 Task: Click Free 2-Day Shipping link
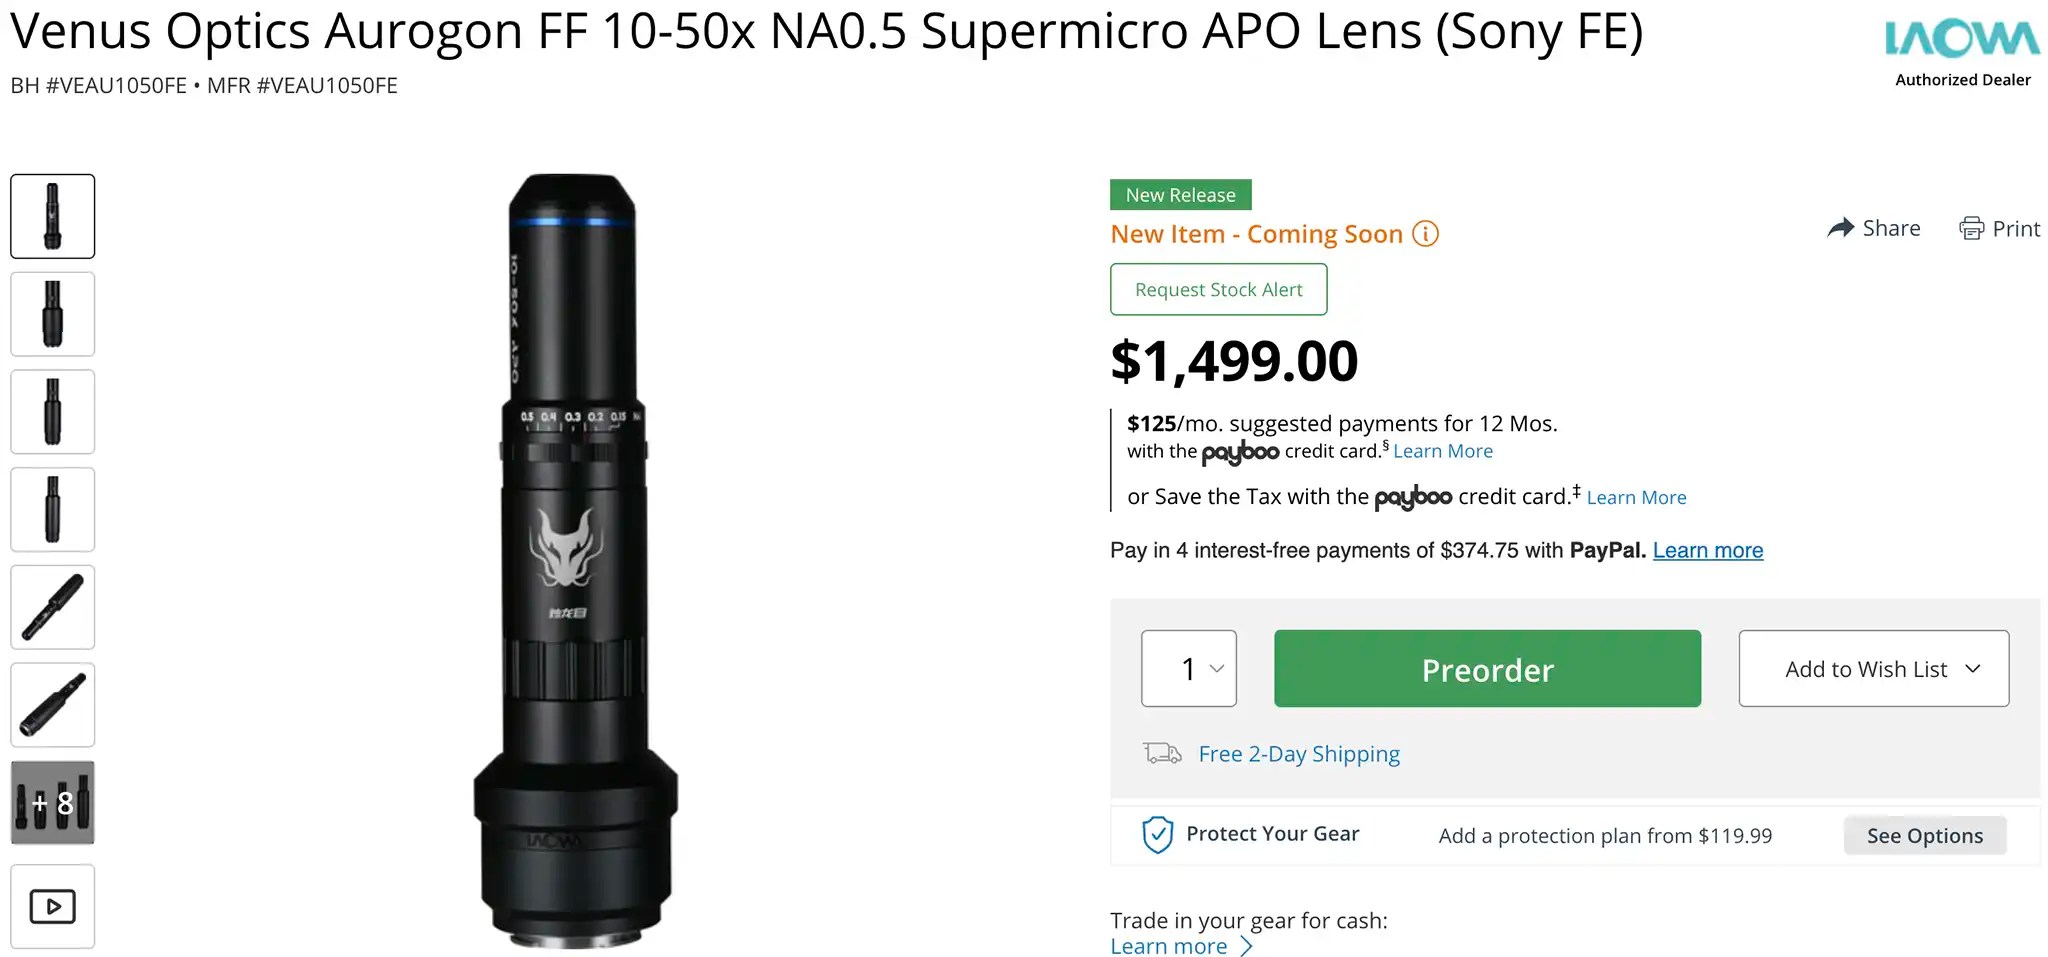pyautogui.click(x=1298, y=753)
